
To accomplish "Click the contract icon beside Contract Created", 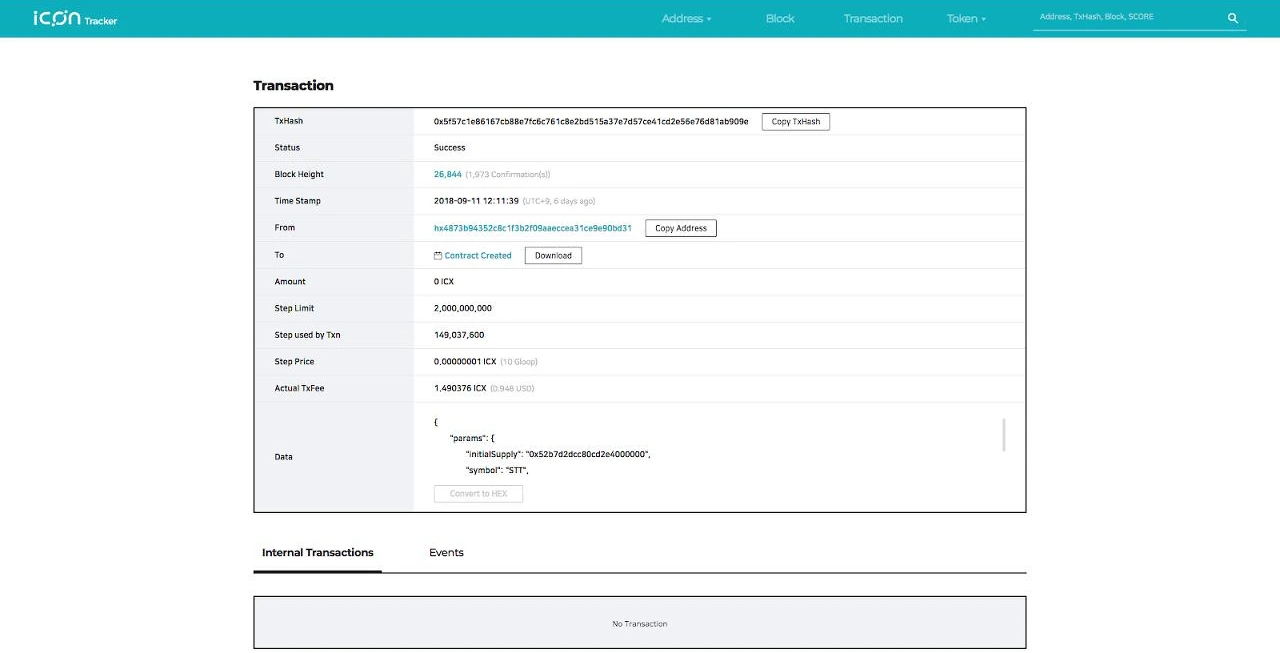I will (x=438, y=256).
